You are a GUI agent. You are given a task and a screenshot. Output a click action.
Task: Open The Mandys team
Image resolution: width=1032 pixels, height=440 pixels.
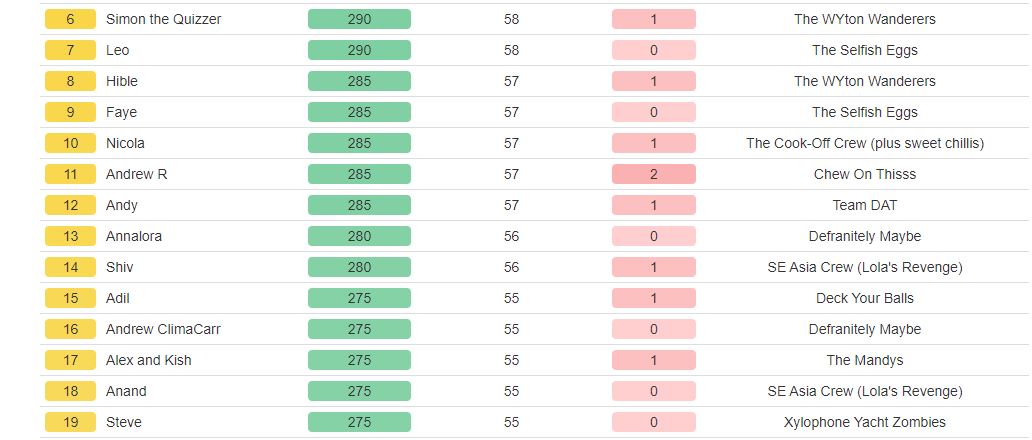coord(865,359)
